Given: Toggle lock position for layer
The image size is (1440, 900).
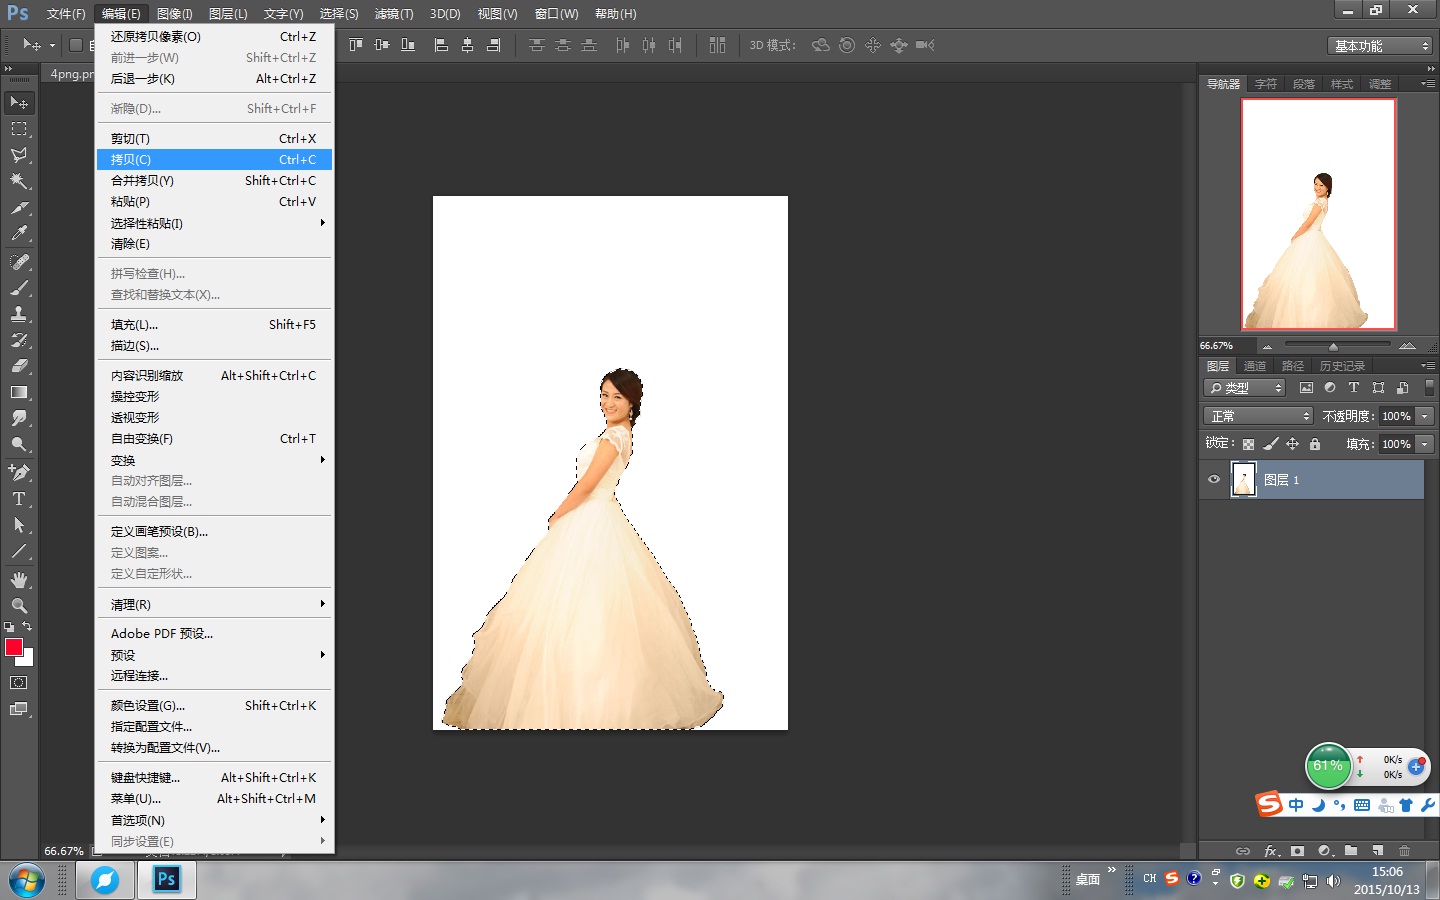Looking at the screenshot, I should [1292, 444].
